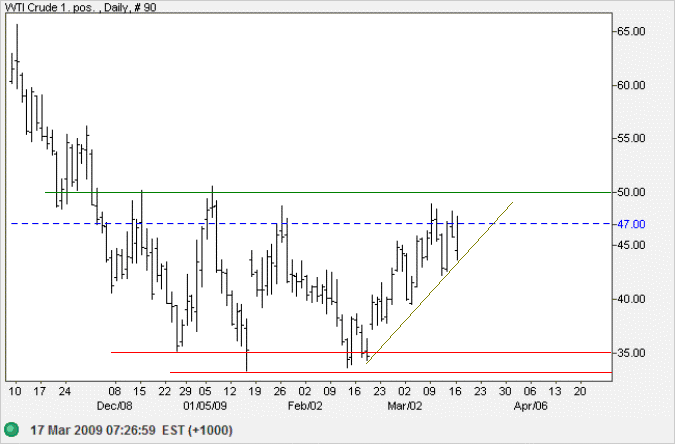Click the date tick label 24
Screen dimensions: 675x444
[65, 391]
